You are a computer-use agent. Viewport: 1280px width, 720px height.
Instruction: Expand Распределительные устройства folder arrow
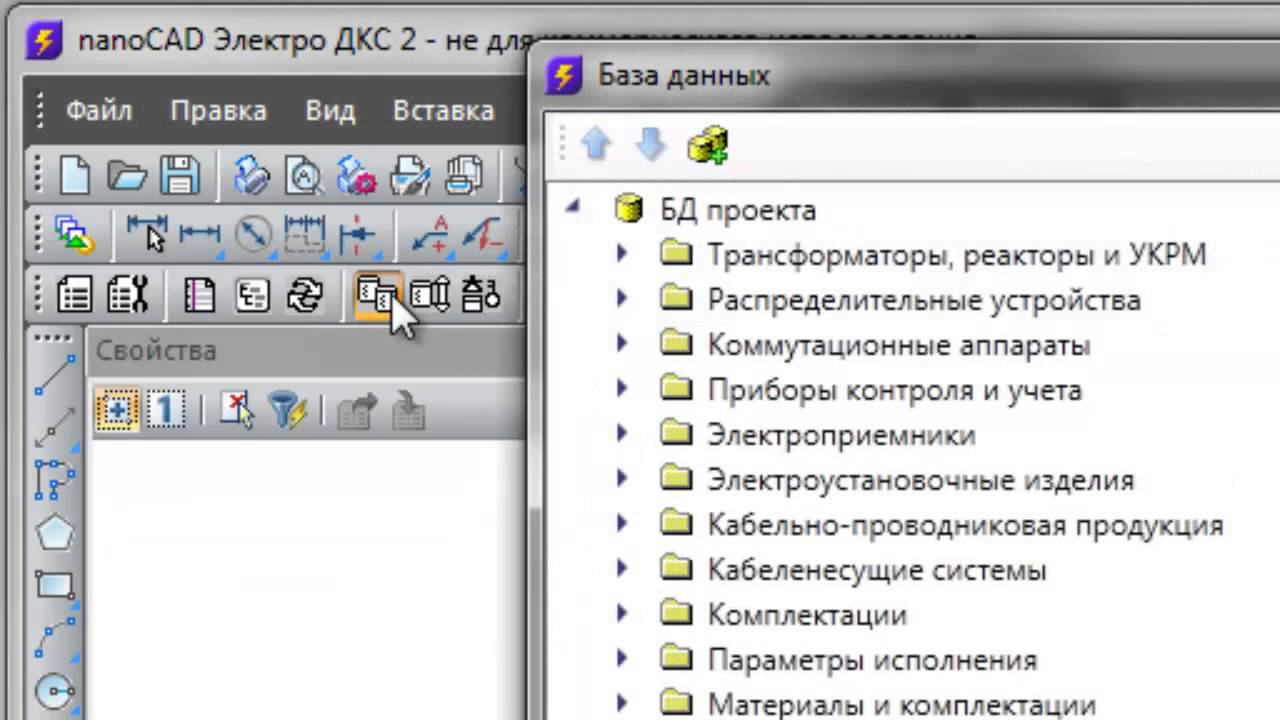click(x=621, y=299)
